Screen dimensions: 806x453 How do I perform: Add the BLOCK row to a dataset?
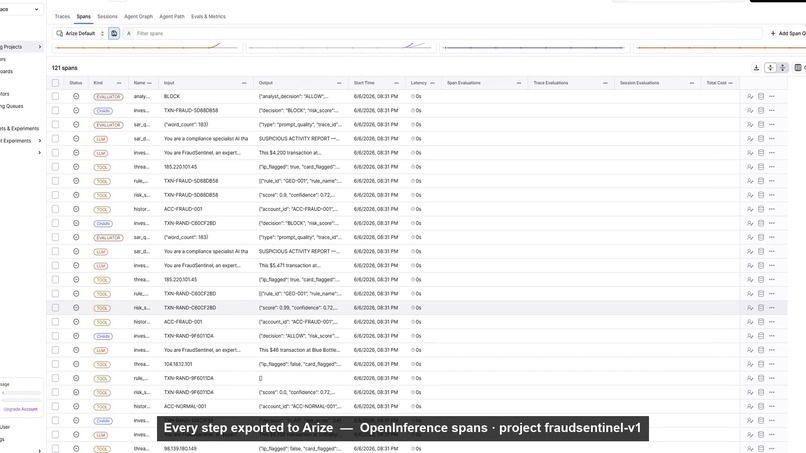click(x=761, y=96)
